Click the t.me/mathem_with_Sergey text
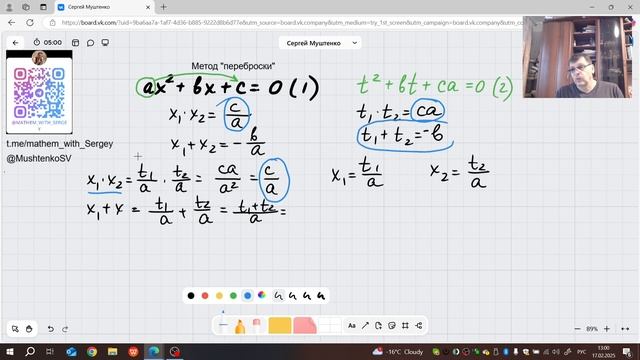 coord(60,144)
